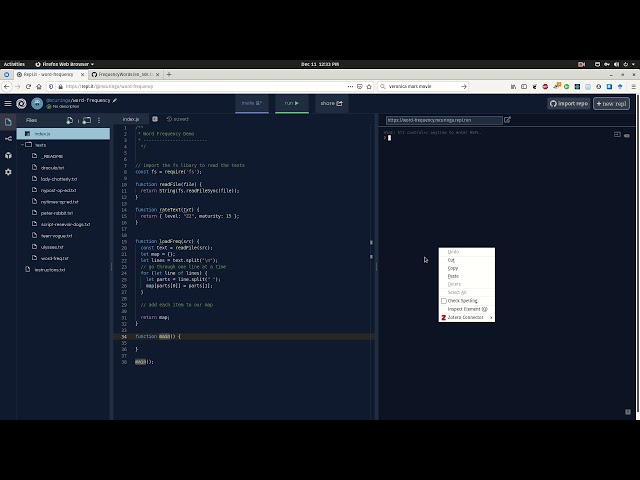640x480 pixels.
Task: Switch to the FrequencyWords browser tab
Action: pos(123,74)
